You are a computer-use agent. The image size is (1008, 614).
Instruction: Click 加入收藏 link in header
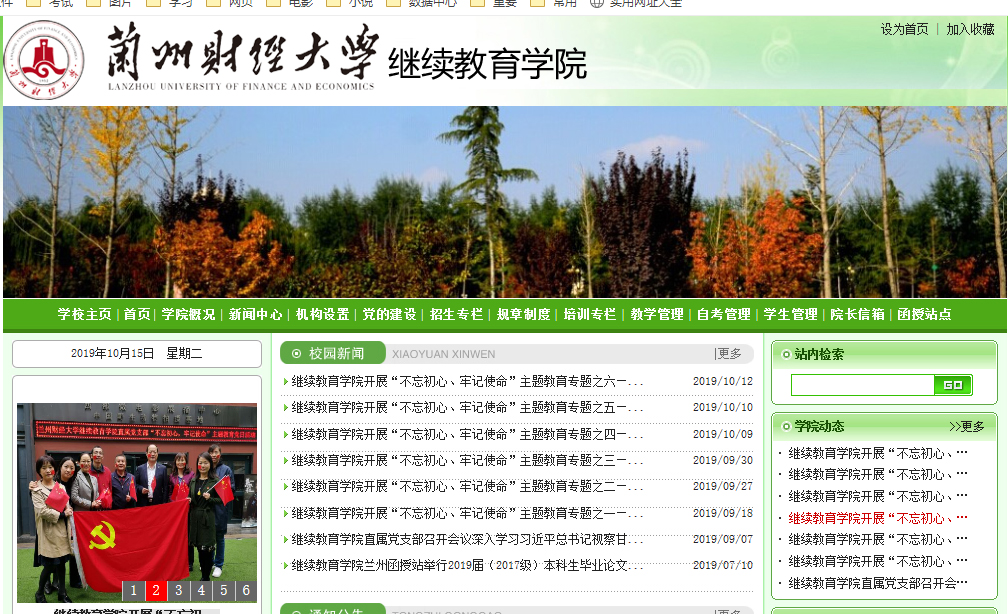click(970, 29)
